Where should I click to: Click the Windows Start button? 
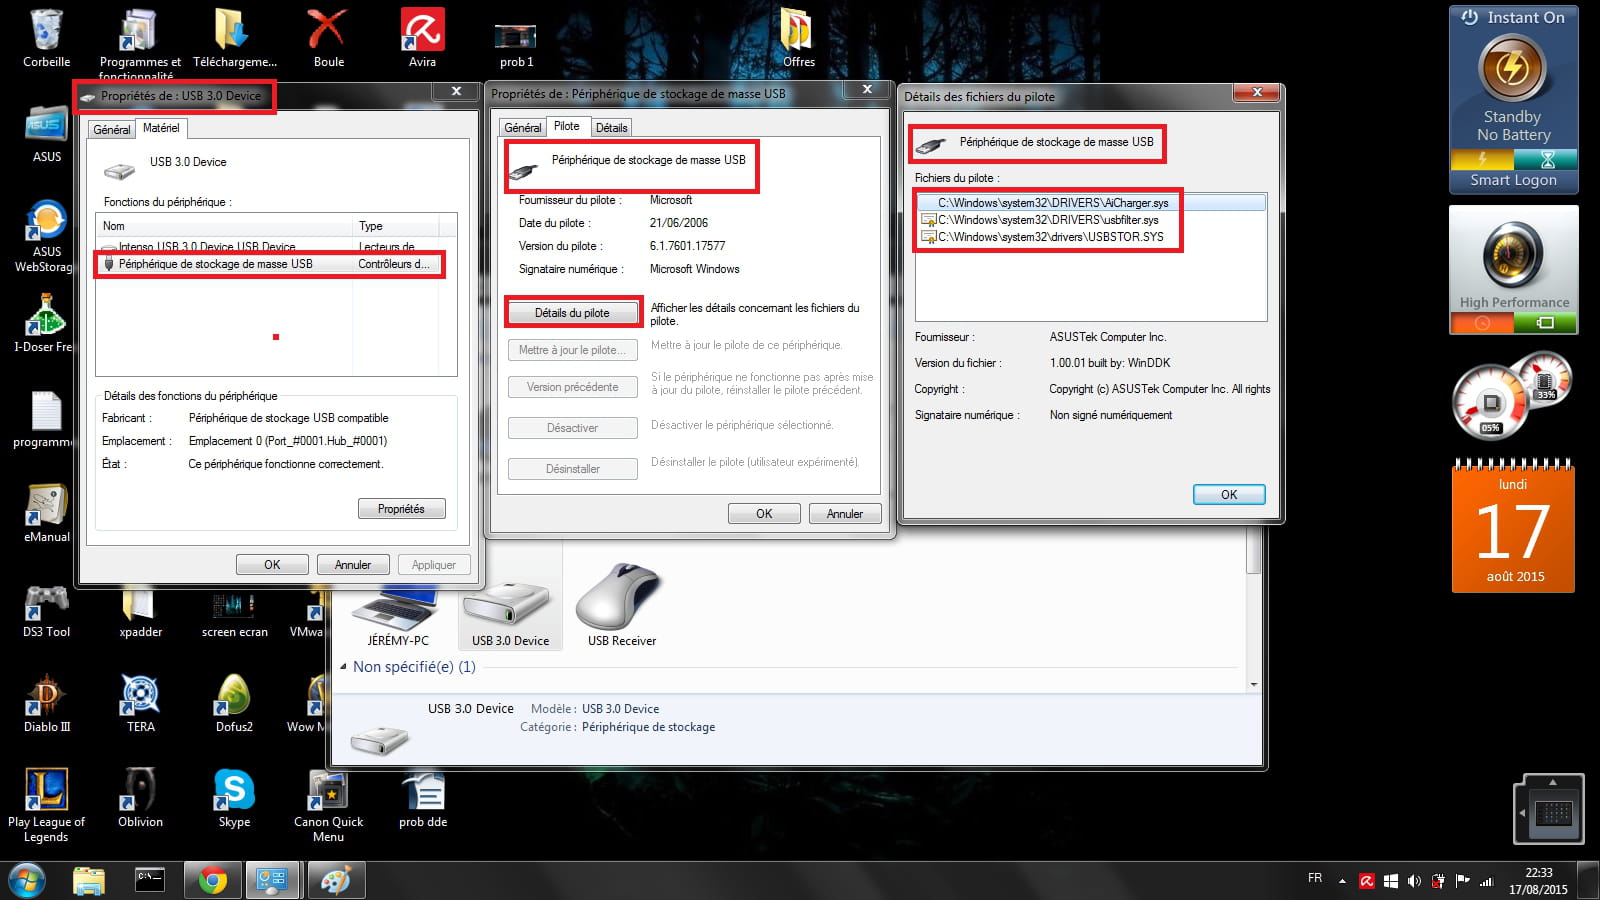pos(26,881)
